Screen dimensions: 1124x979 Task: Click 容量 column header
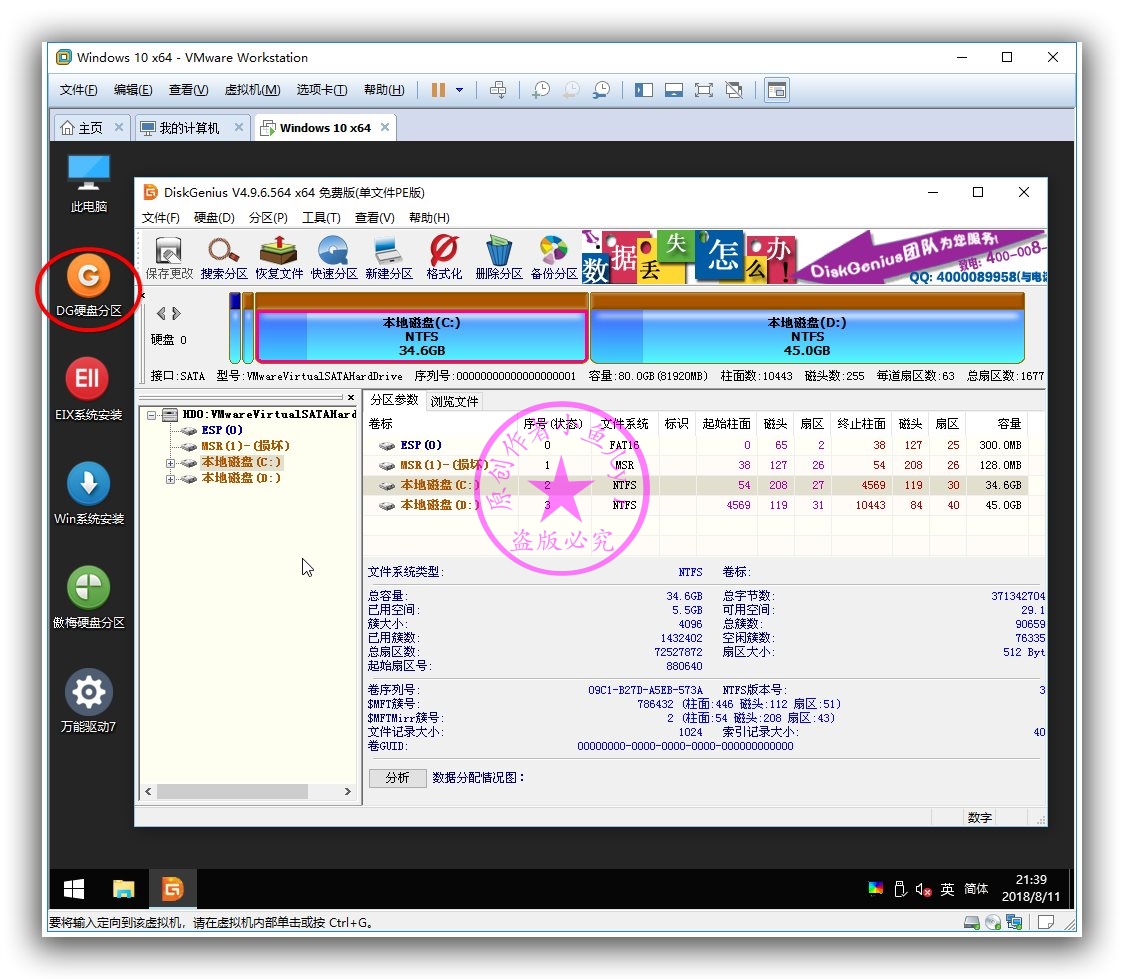pyautogui.click(x=997, y=424)
